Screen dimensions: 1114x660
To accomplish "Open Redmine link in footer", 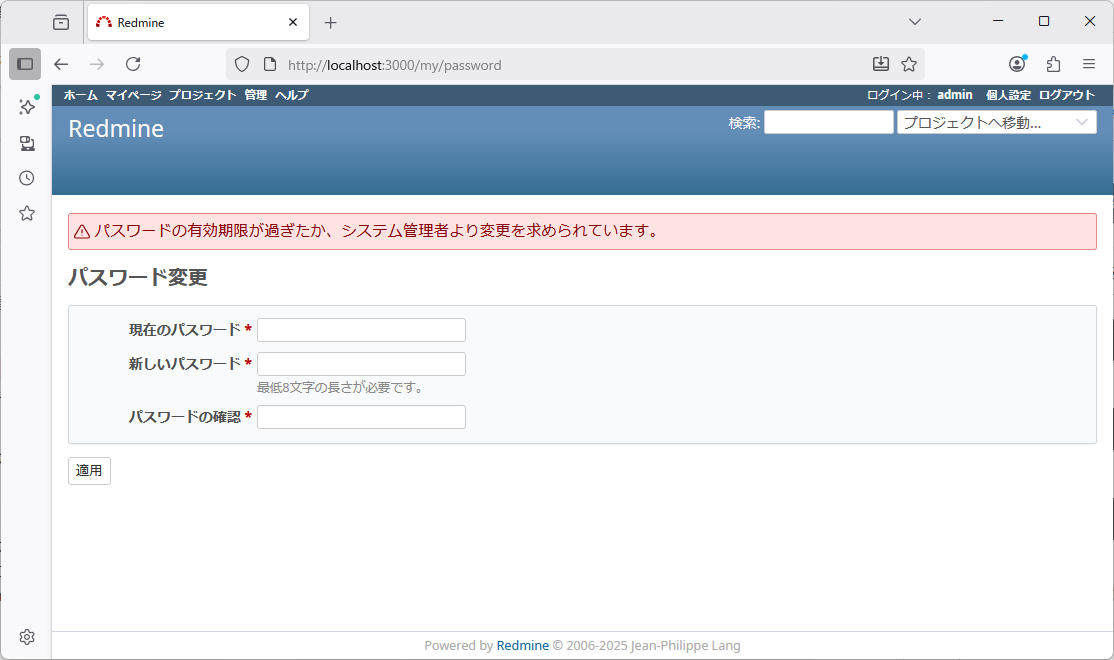I will click(523, 645).
